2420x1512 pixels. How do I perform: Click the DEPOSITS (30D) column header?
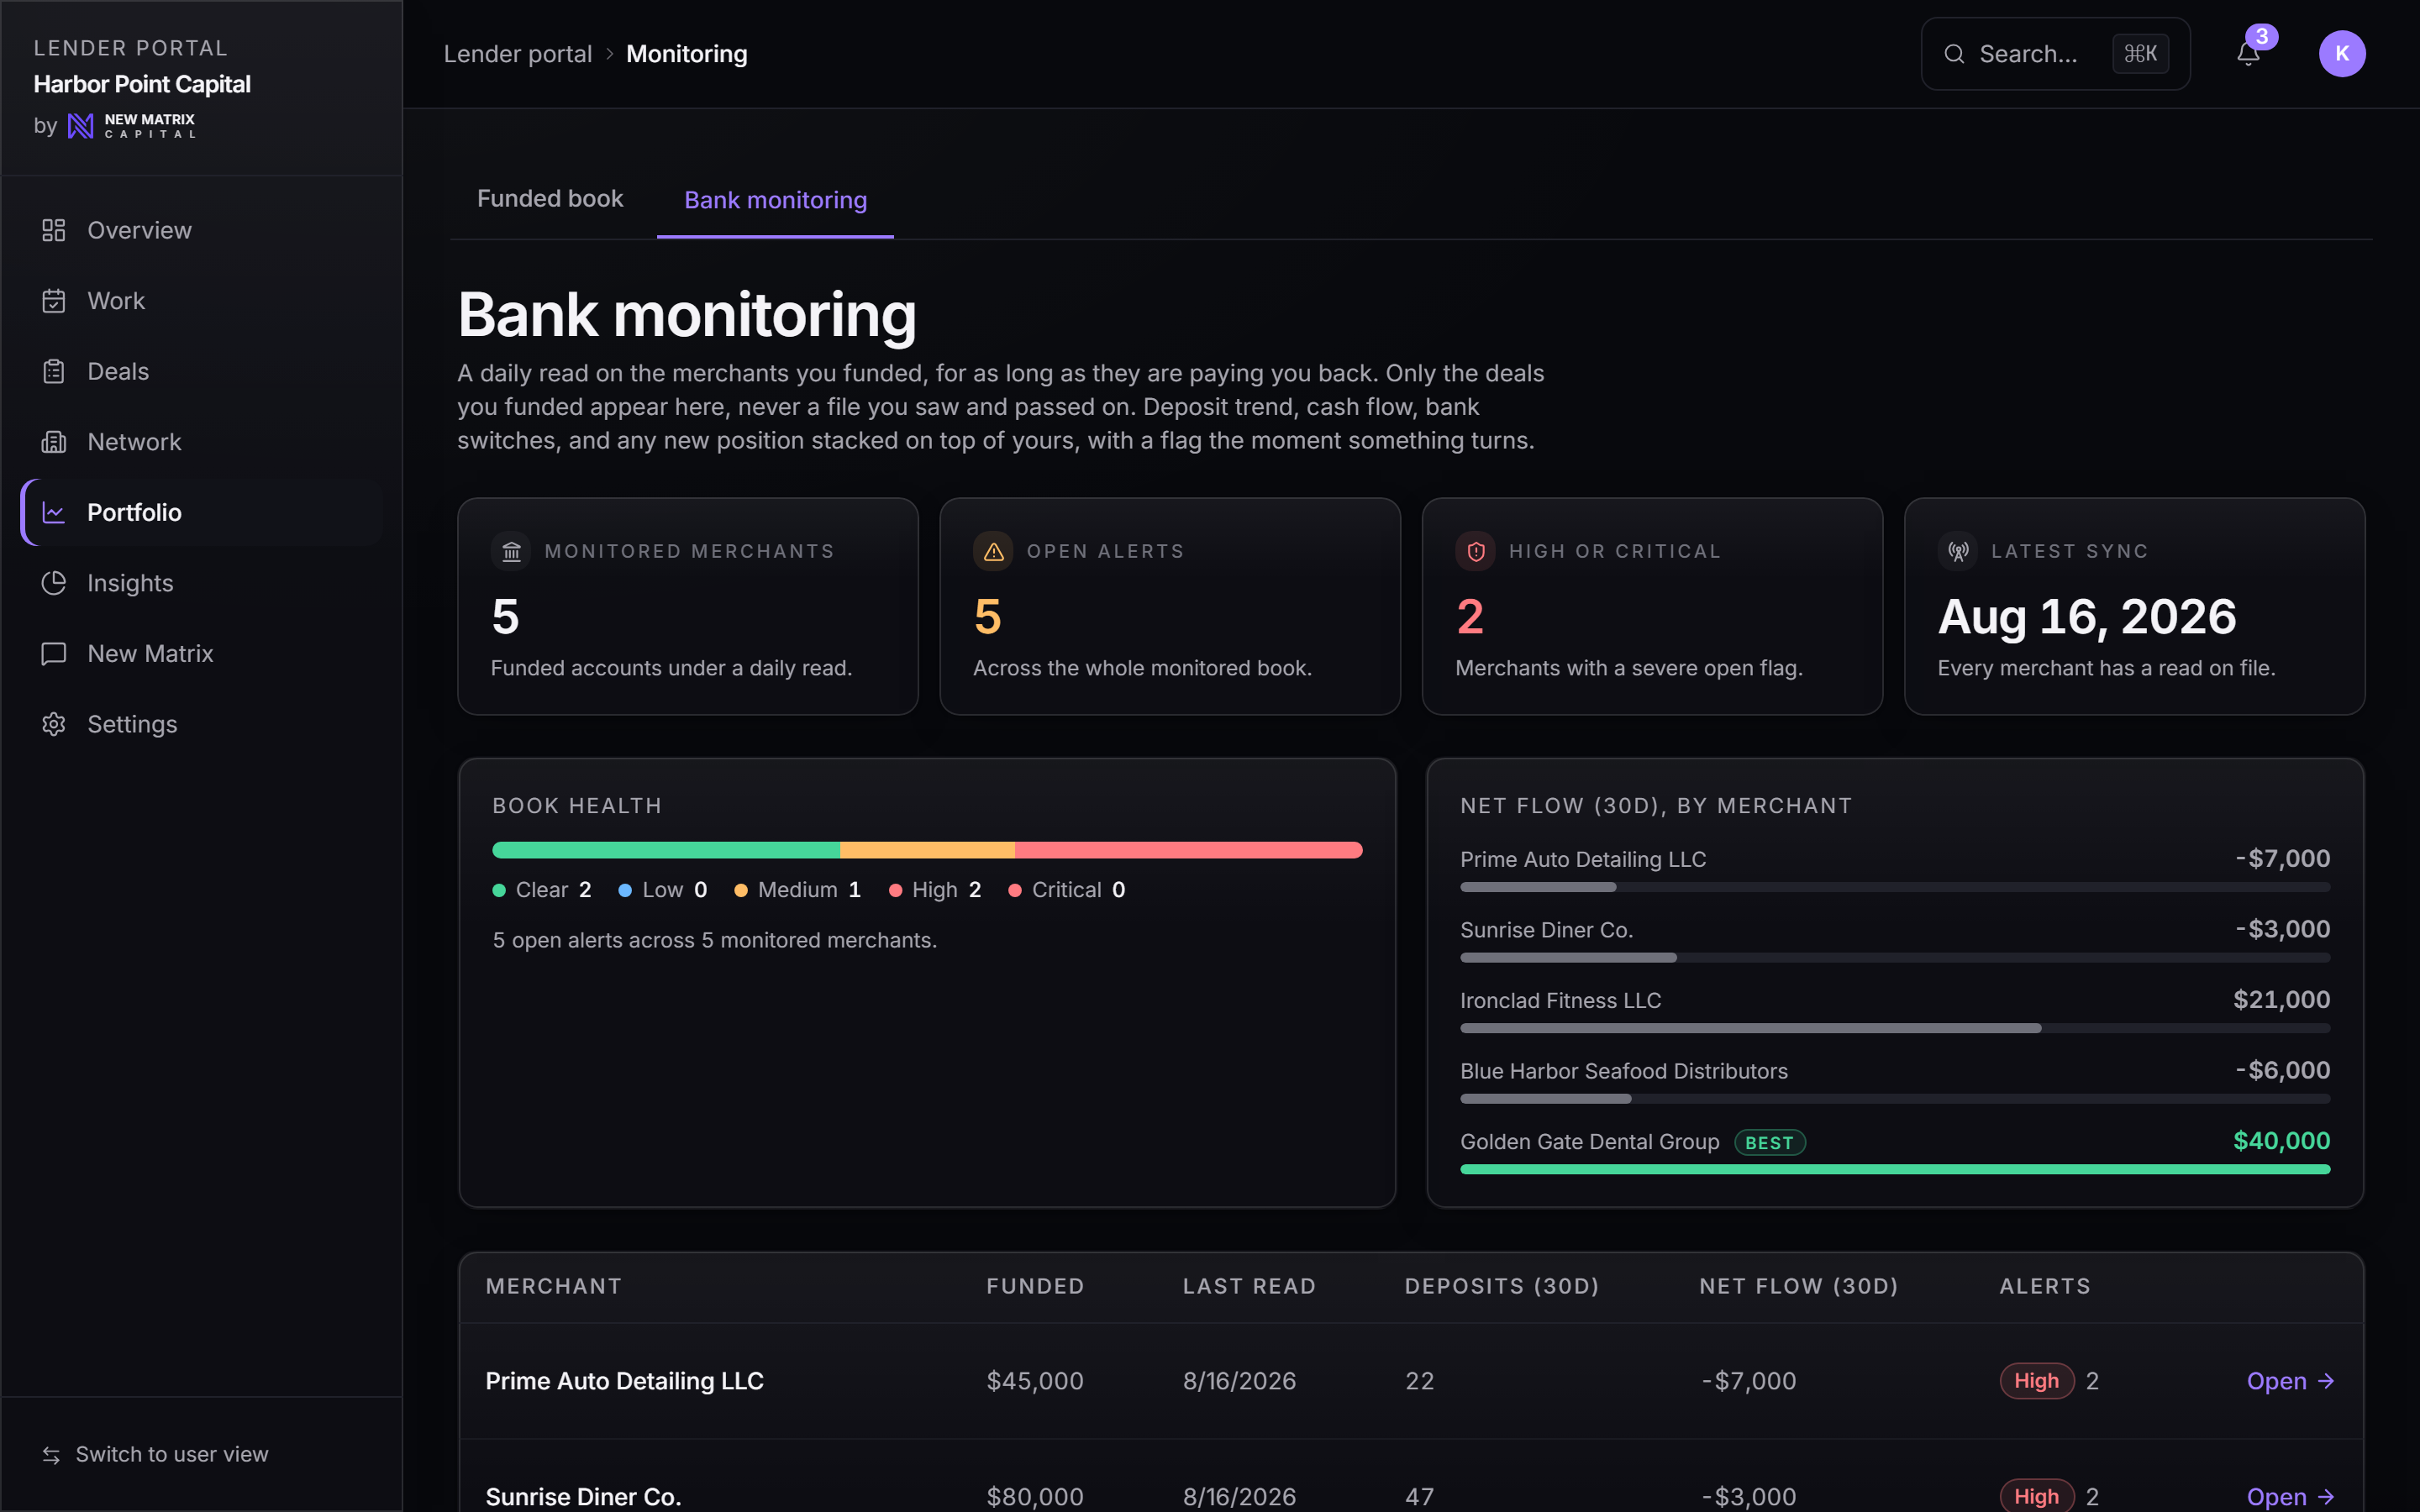pyautogui.click(x=1502, y=1287)
